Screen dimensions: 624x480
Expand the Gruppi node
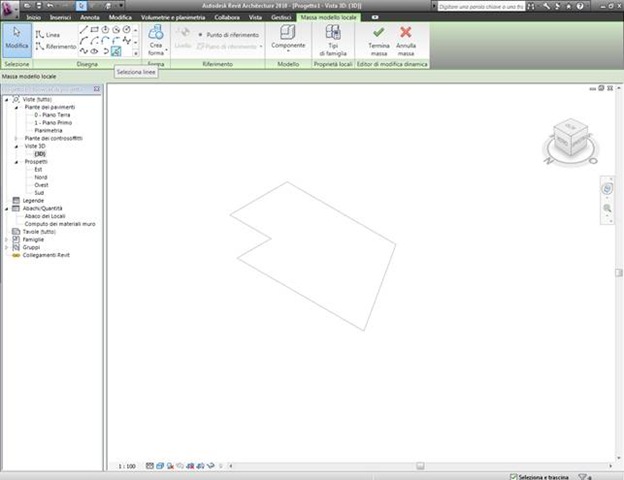coord(7,248)
